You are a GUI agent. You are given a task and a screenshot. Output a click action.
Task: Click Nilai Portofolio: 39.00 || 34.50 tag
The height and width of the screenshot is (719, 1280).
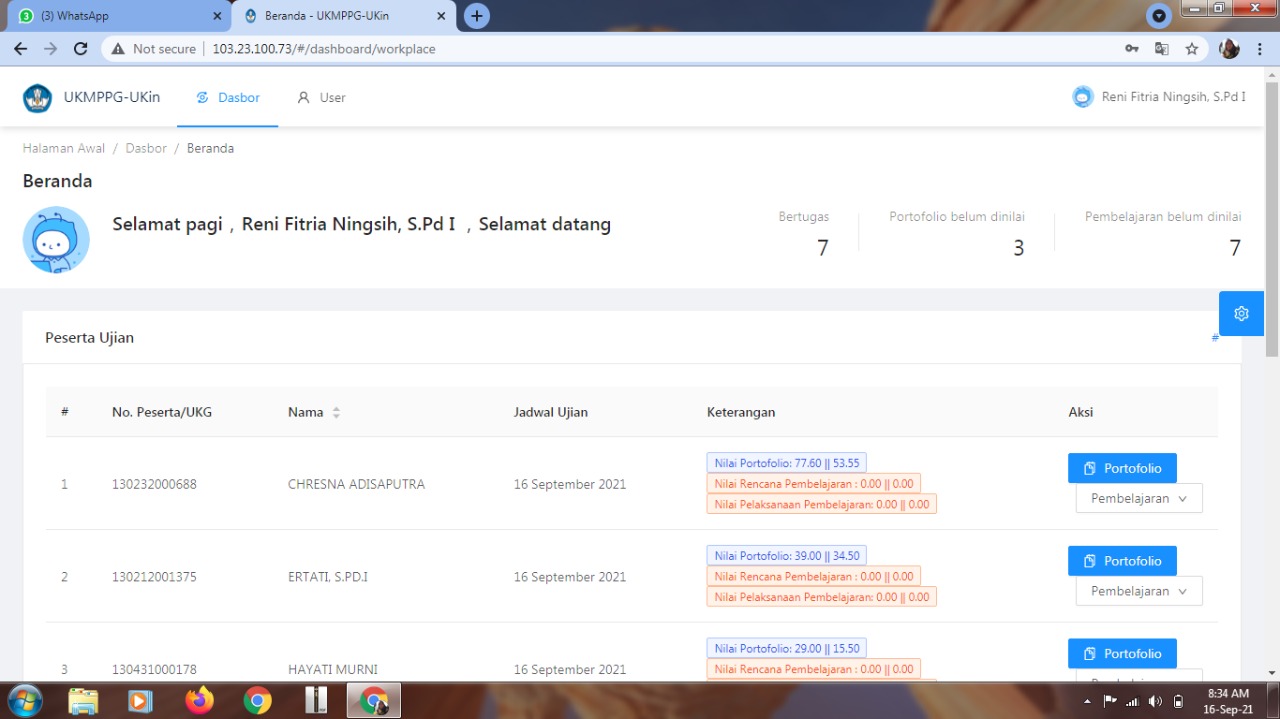(x=787, y=556)
